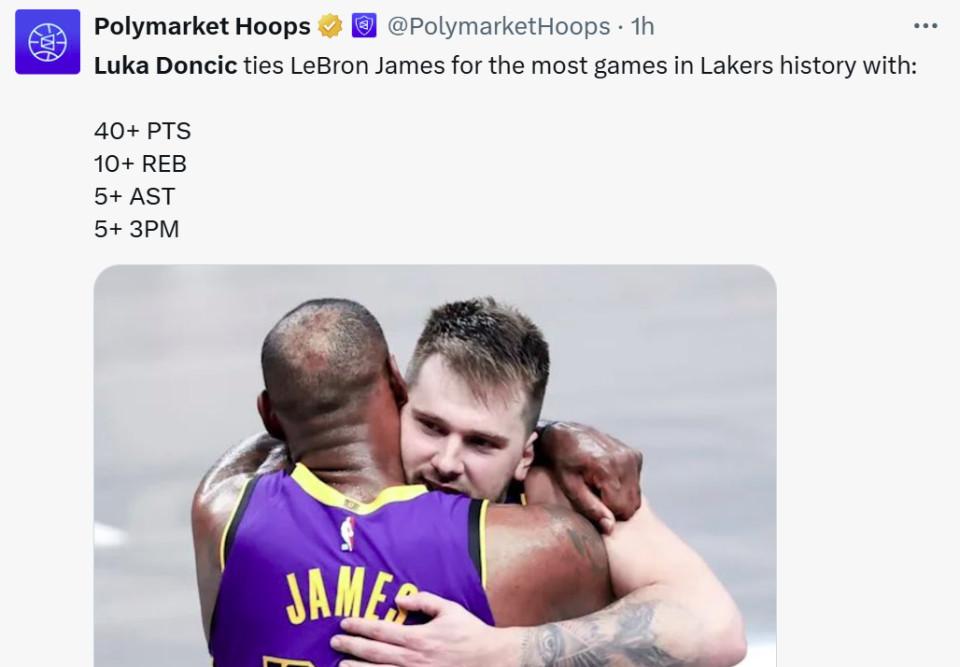Click the 1h post timestamp

tap(642, 26)
